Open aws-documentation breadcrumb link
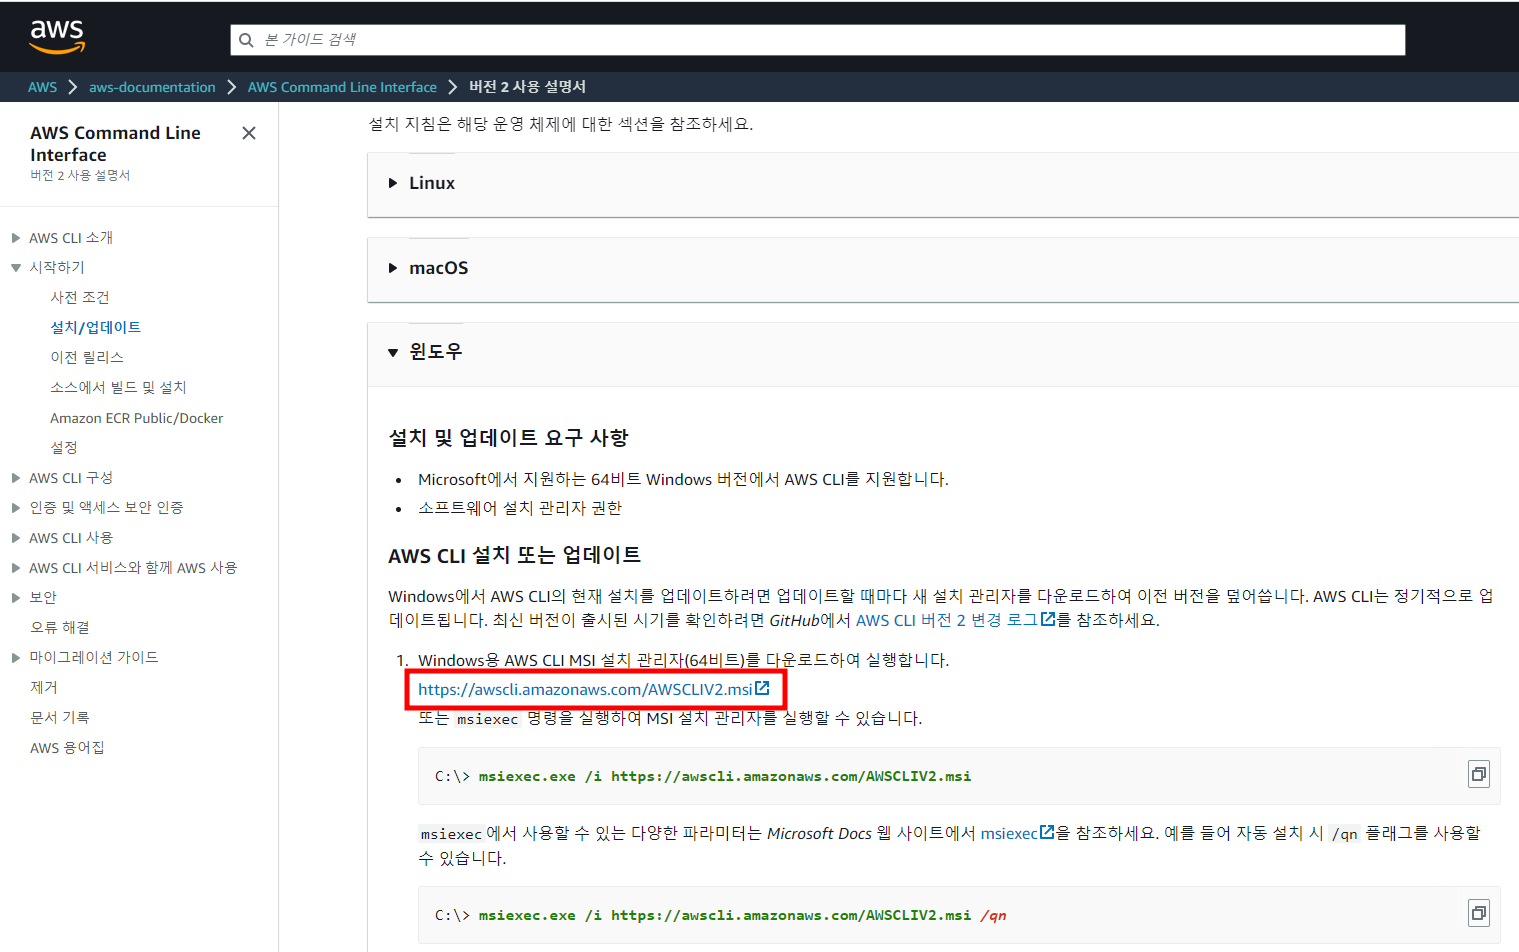The image size is (1519, 952). point(152,87)
